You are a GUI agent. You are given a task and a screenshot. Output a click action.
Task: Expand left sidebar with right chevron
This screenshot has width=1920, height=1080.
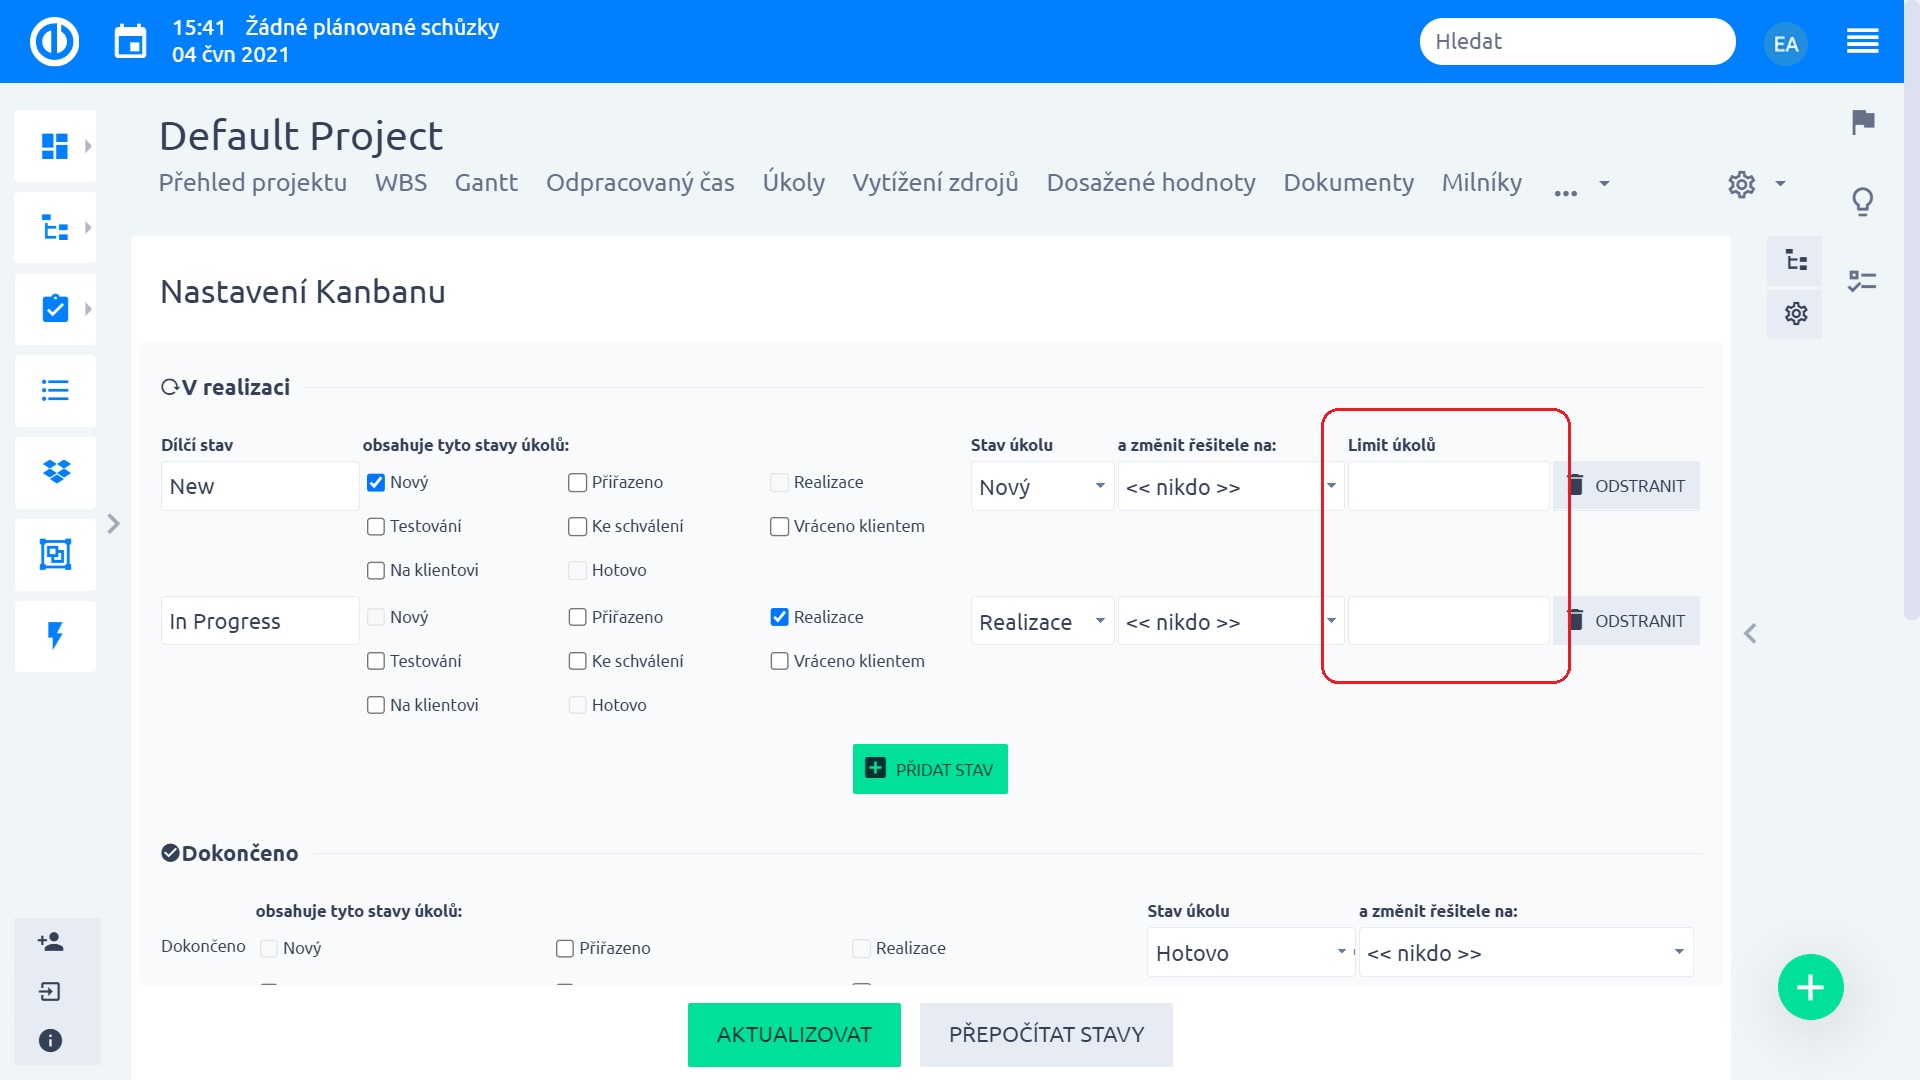pyautogui.click(x=113, y=524)
